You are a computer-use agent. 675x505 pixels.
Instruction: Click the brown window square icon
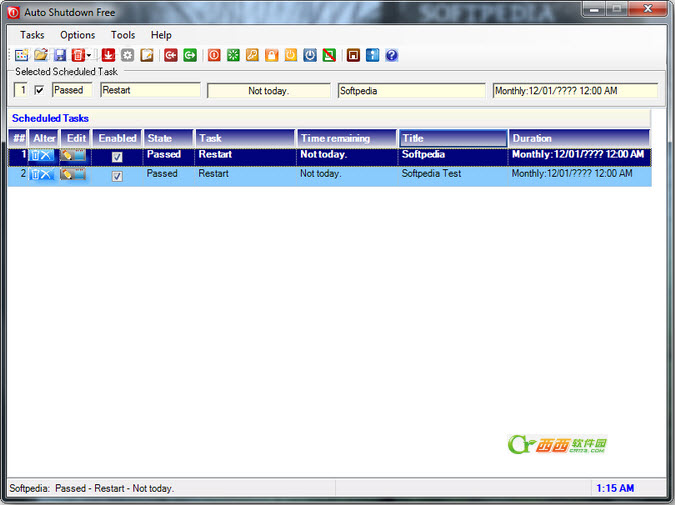pyautogui.click(x=353, y=55)
